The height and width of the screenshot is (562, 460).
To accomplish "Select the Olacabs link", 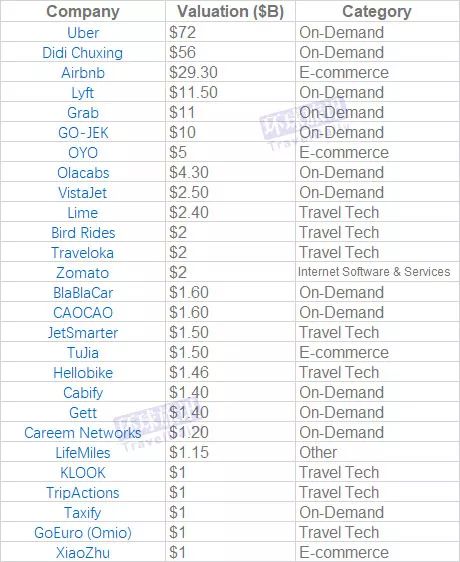I will pyautogui.click(x=83, y=173).
